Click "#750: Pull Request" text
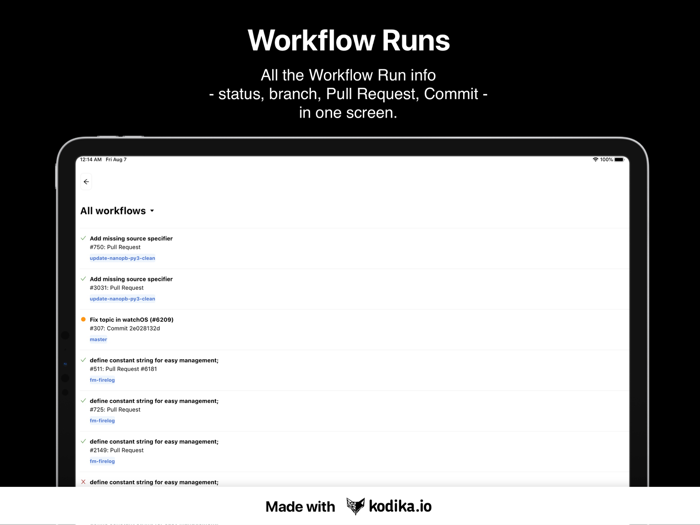 coord(115,247)
